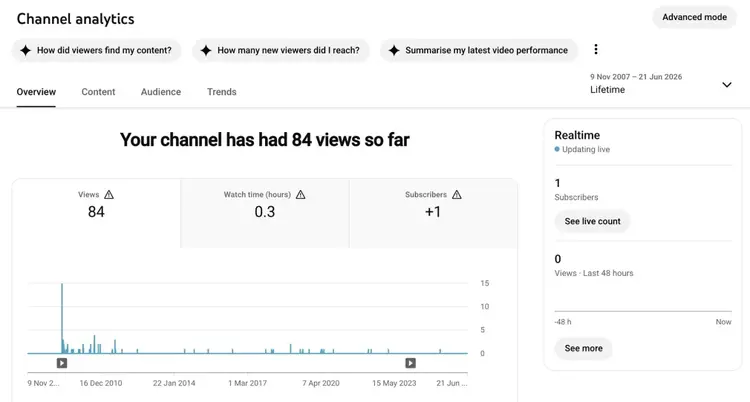Screen dimensions: 750x402
Task: Click the Channel analytics page title
Action: [76, 19]
